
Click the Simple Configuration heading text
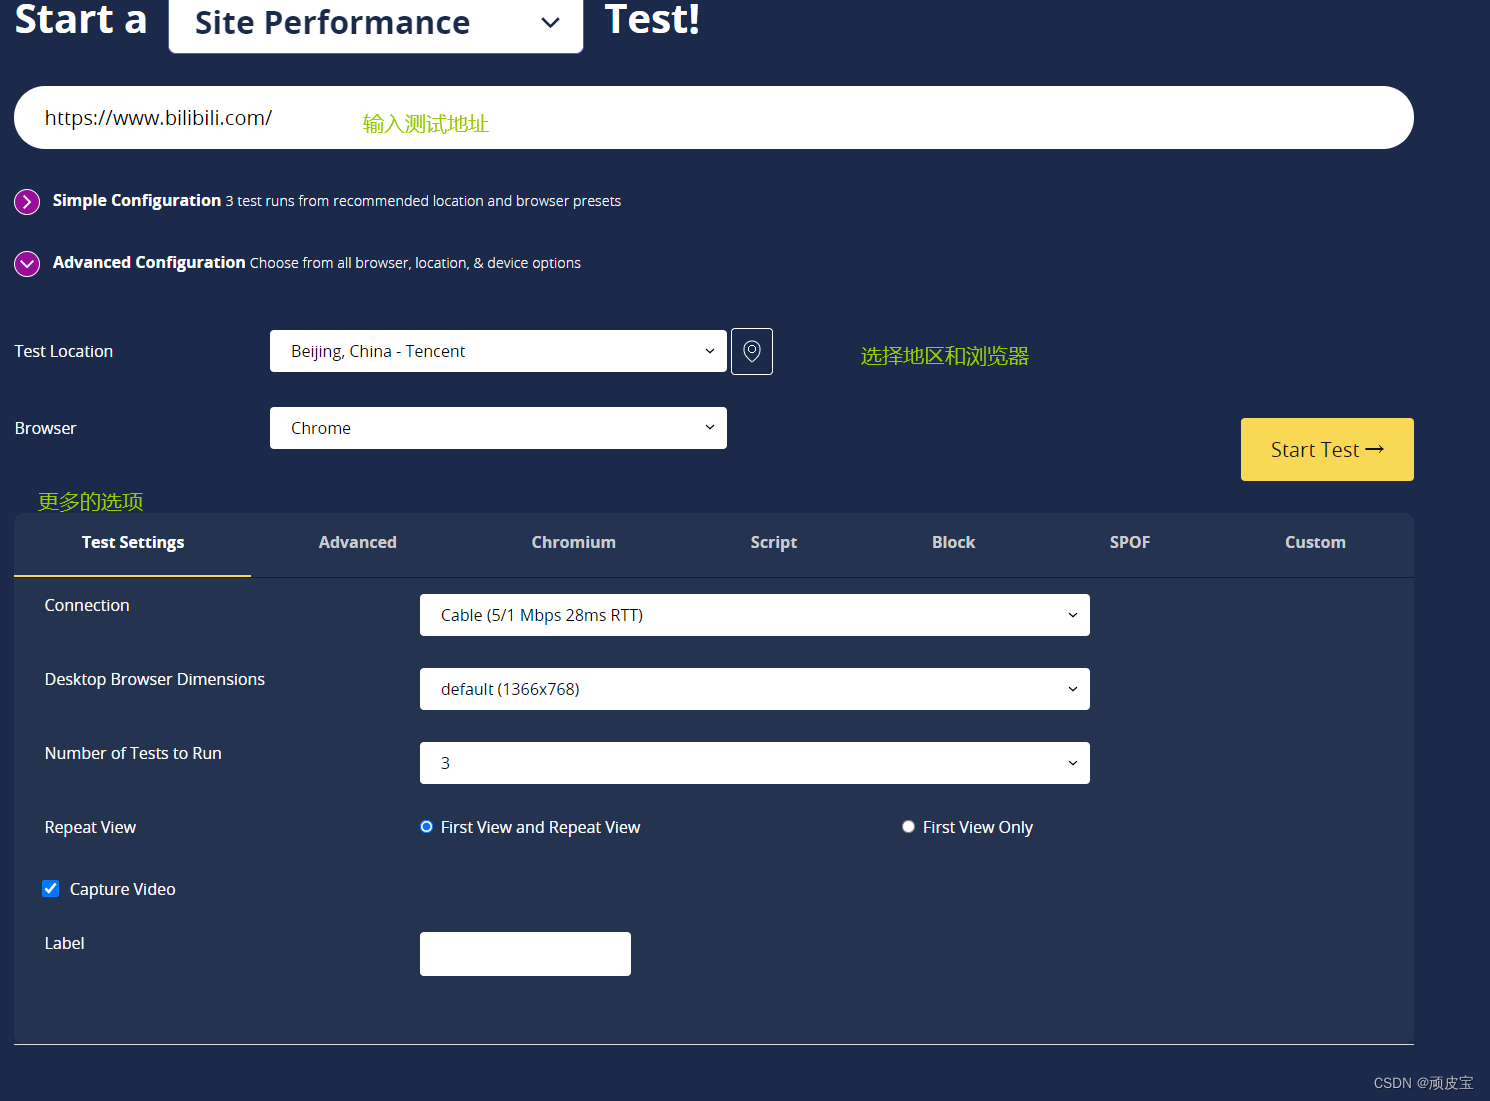(137, 201)
